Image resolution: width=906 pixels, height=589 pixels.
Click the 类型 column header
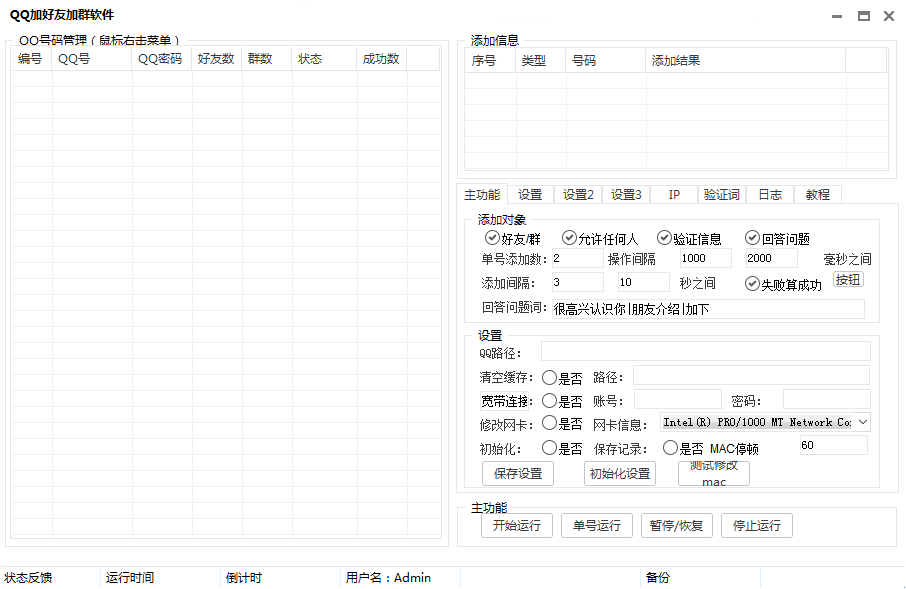tap(540, 61)
